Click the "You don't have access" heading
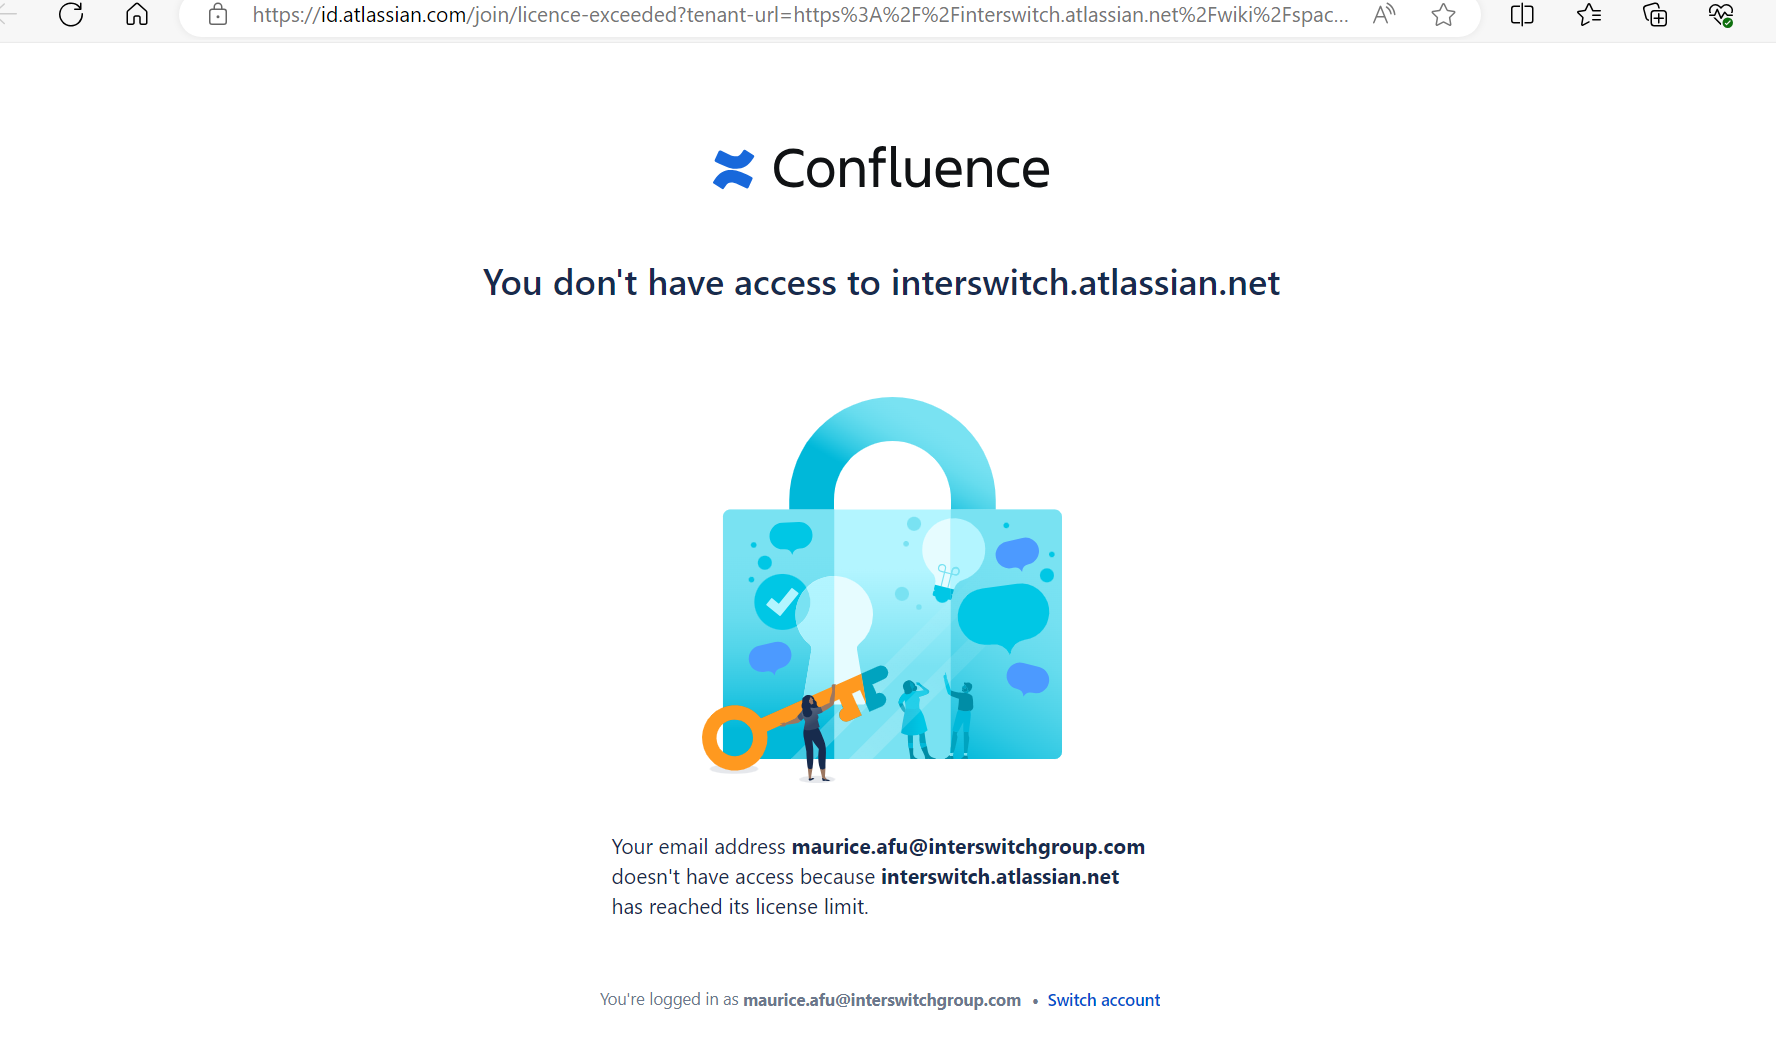The image size is (1776, 1040). coord(881,283)
